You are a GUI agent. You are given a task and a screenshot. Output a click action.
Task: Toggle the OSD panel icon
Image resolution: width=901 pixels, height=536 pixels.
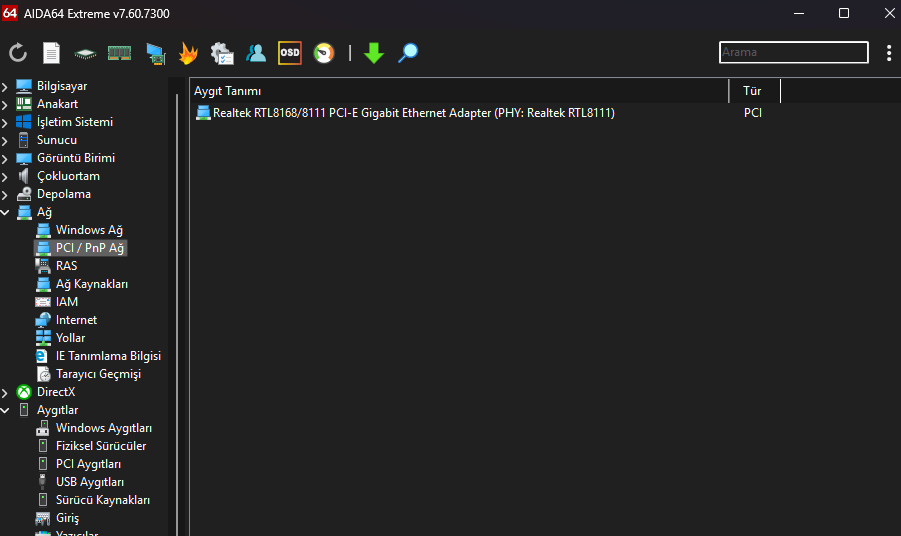pos(290,53)
